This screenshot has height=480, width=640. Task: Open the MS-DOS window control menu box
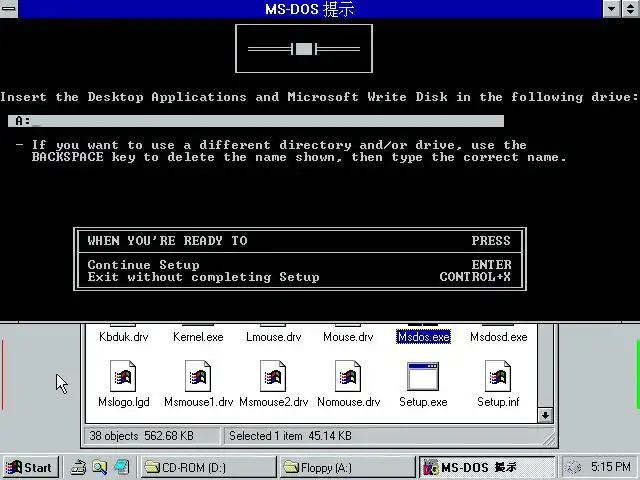pos(9,9)
